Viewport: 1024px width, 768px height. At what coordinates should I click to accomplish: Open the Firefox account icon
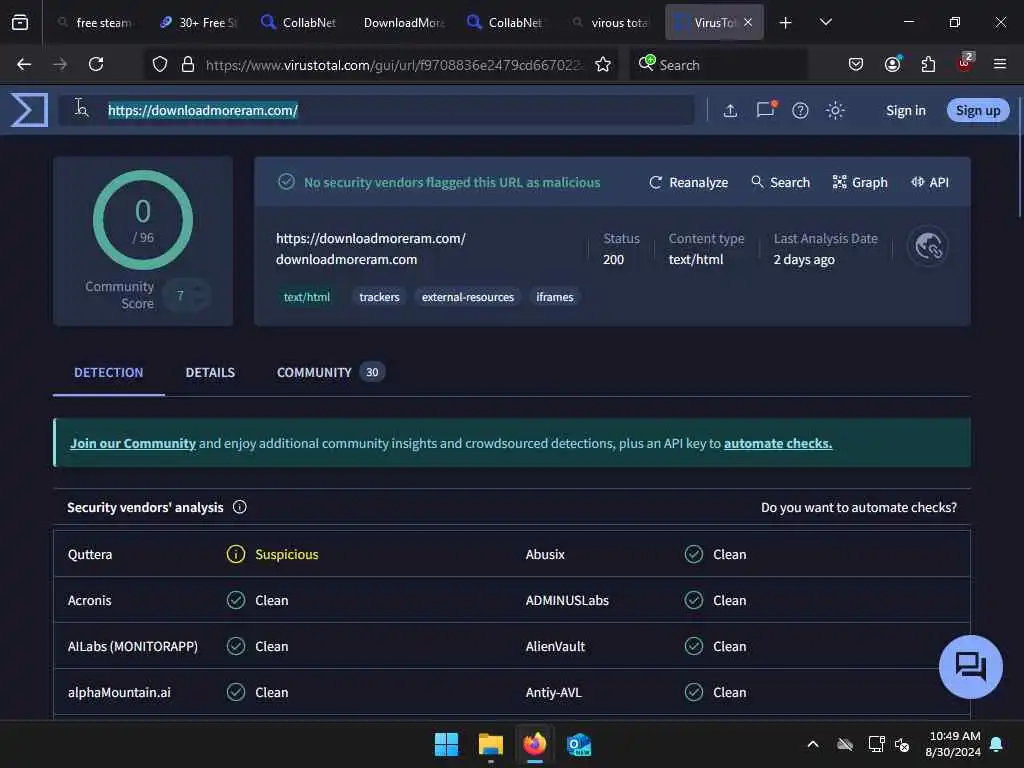(892, 64)
